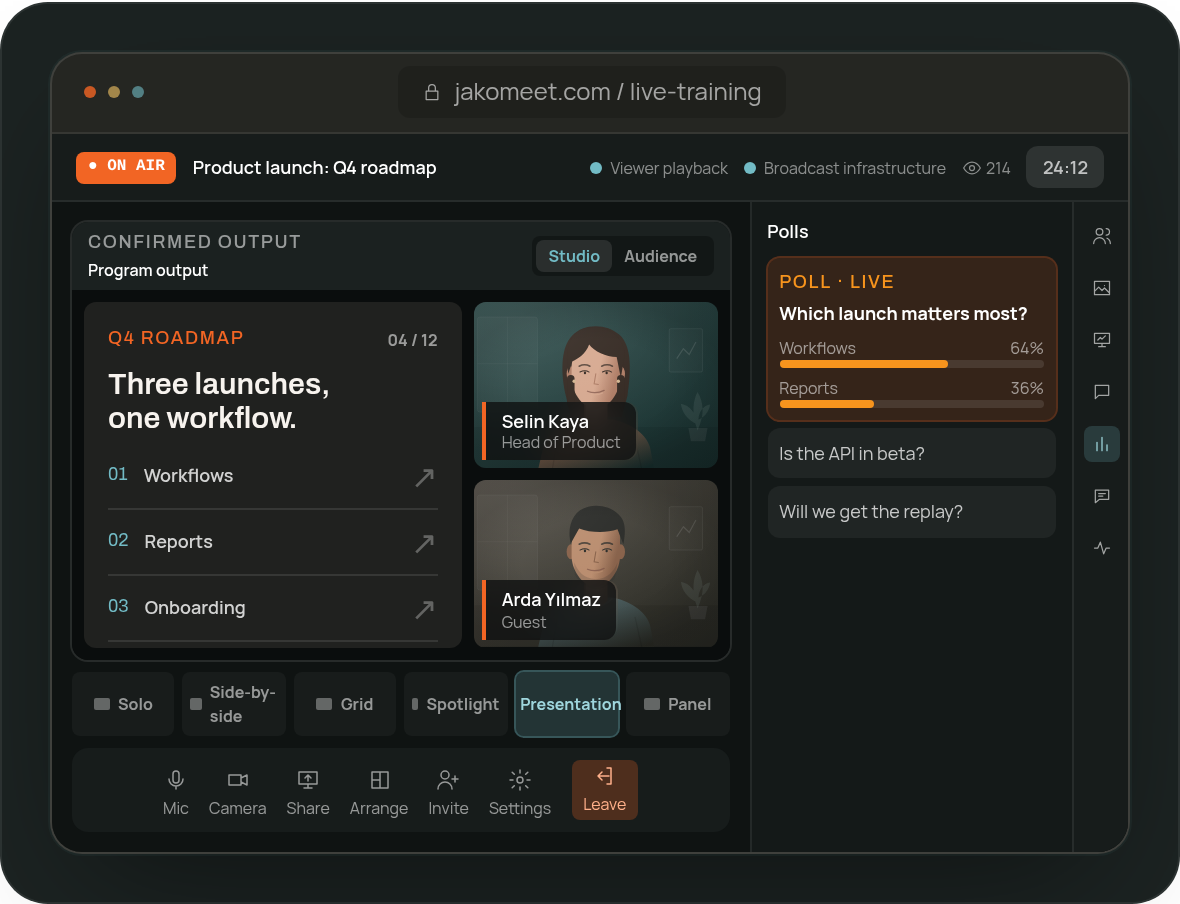Image resolution: width=1180 pixels, height=904 pixels.
Task: Choose the Solo layout
Action: point(123,704)
